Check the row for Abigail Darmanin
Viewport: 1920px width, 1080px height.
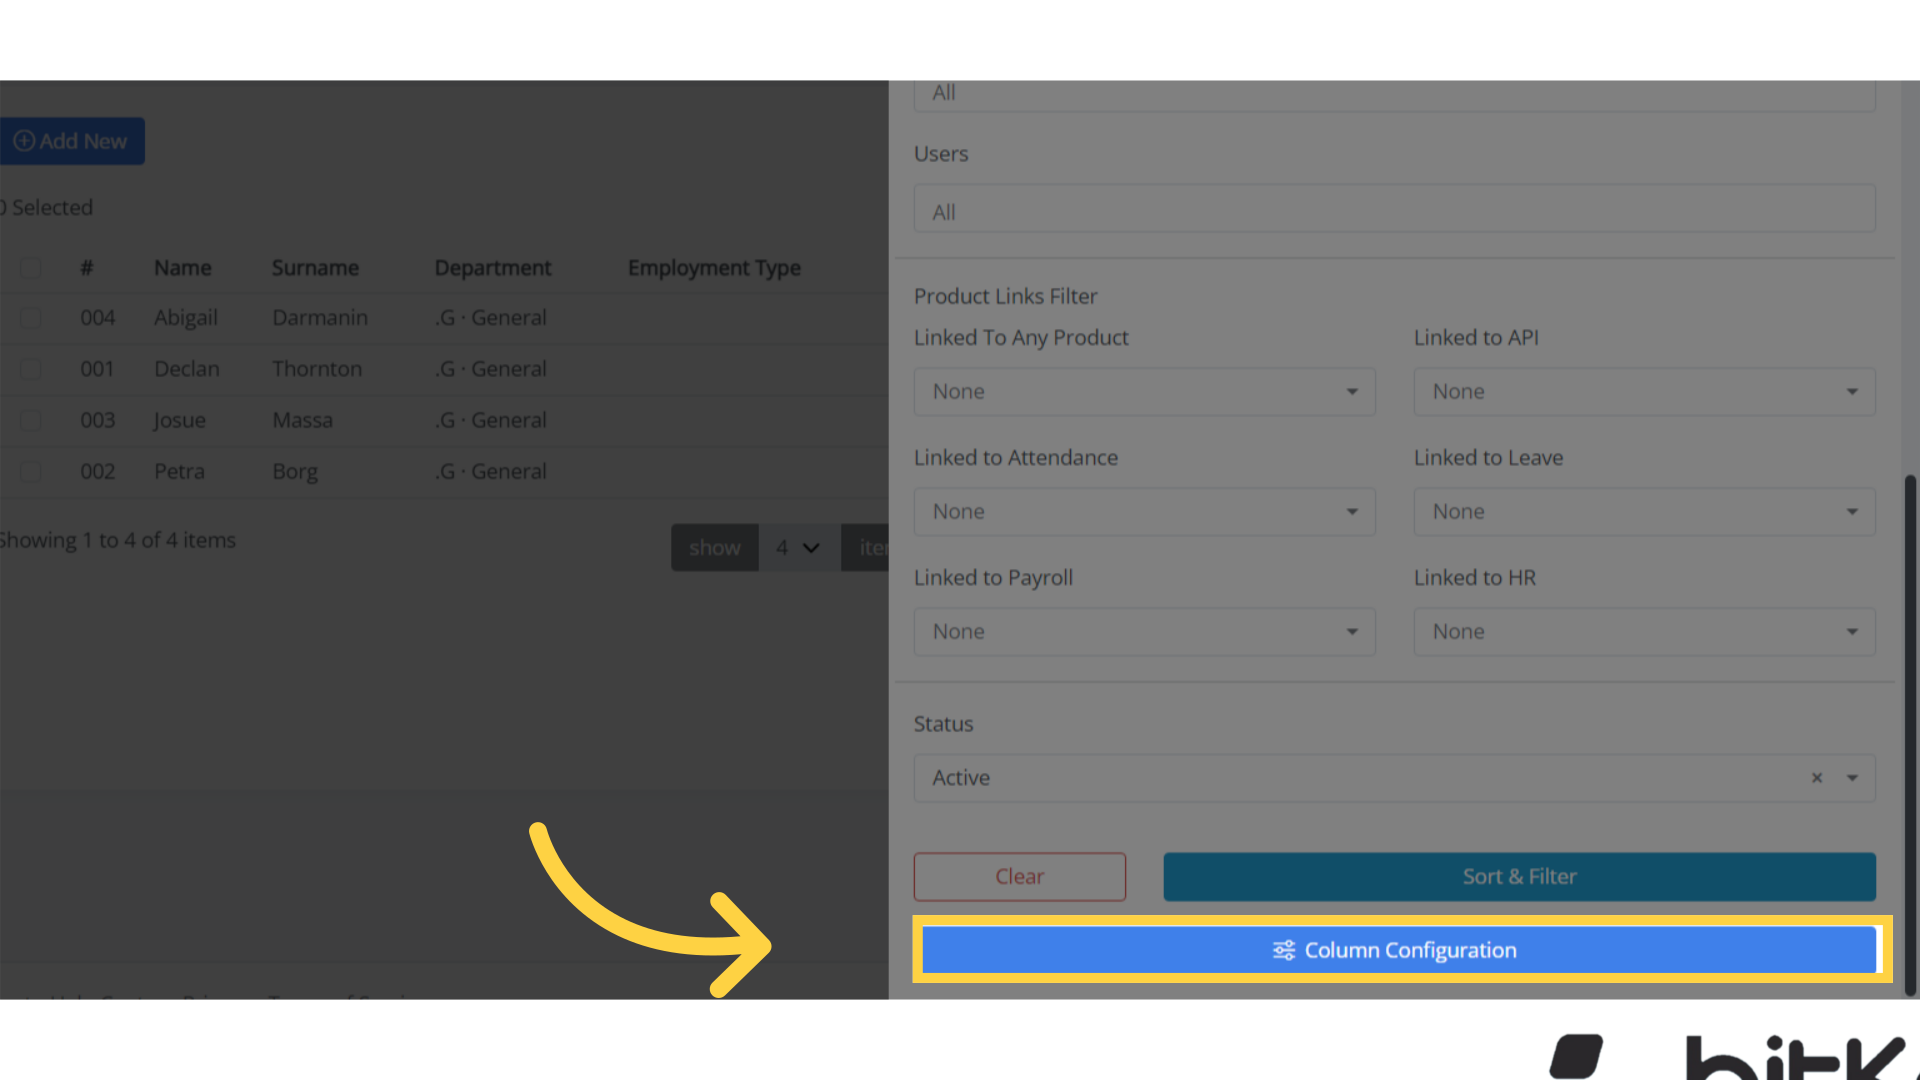[30, 317]
